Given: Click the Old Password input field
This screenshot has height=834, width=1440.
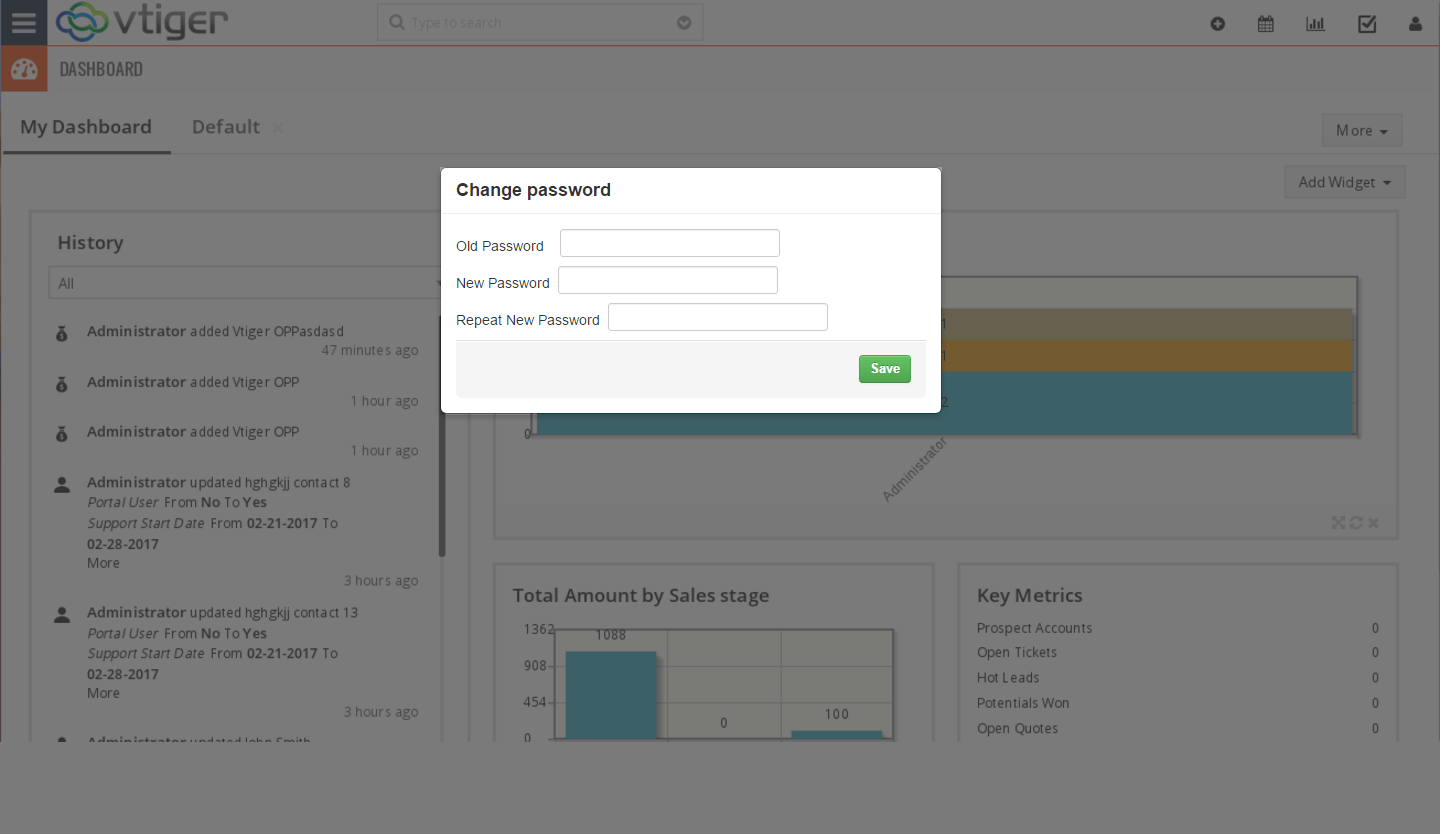Looking at the screenshot, I should tap(669, 242).
